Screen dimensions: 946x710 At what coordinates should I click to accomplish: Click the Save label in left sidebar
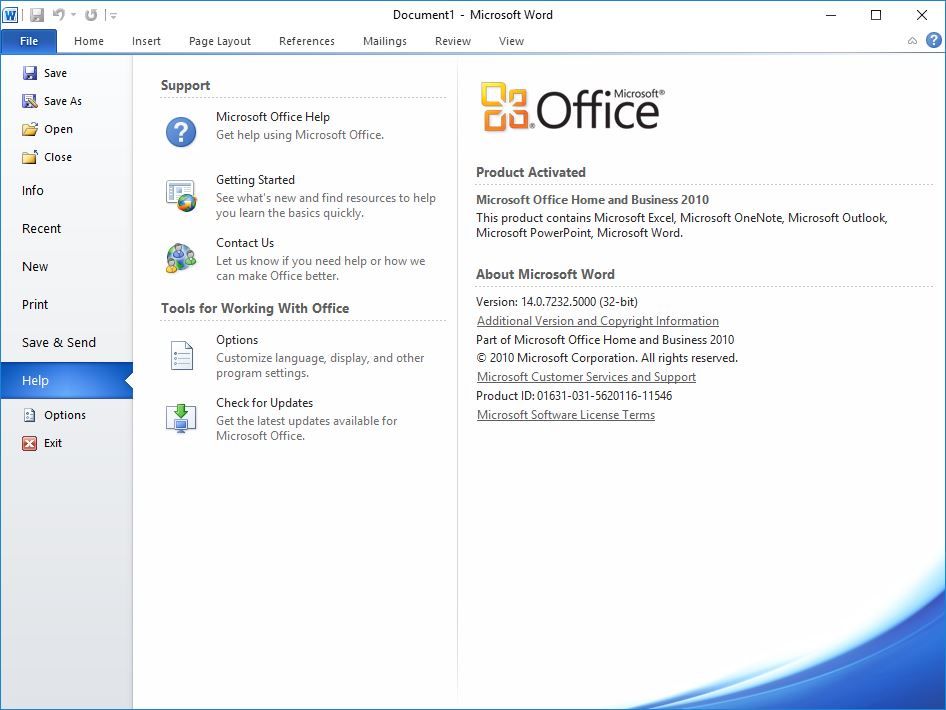[56, 73]
